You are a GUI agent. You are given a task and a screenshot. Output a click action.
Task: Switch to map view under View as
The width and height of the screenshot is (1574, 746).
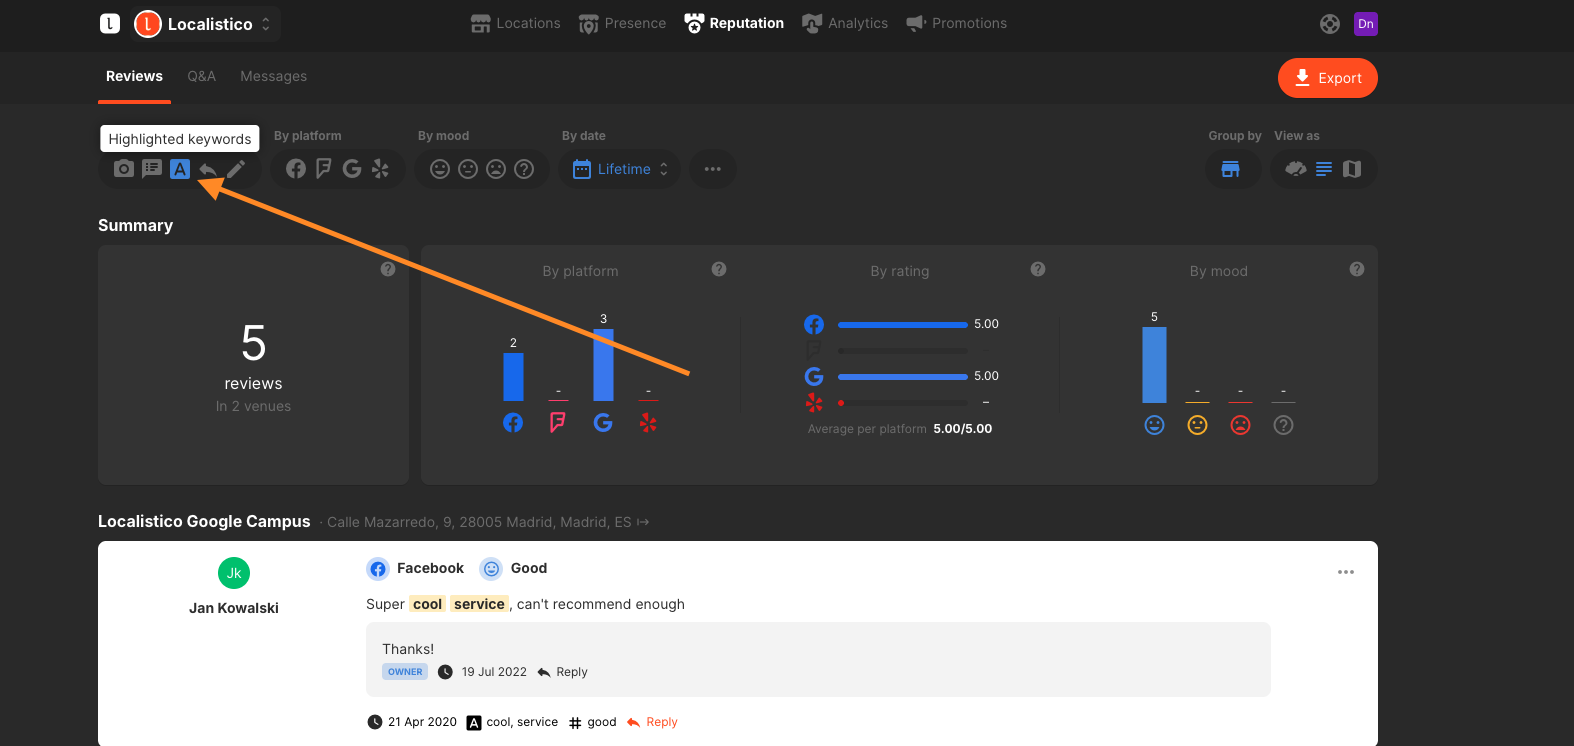[x=1352, y=169]
